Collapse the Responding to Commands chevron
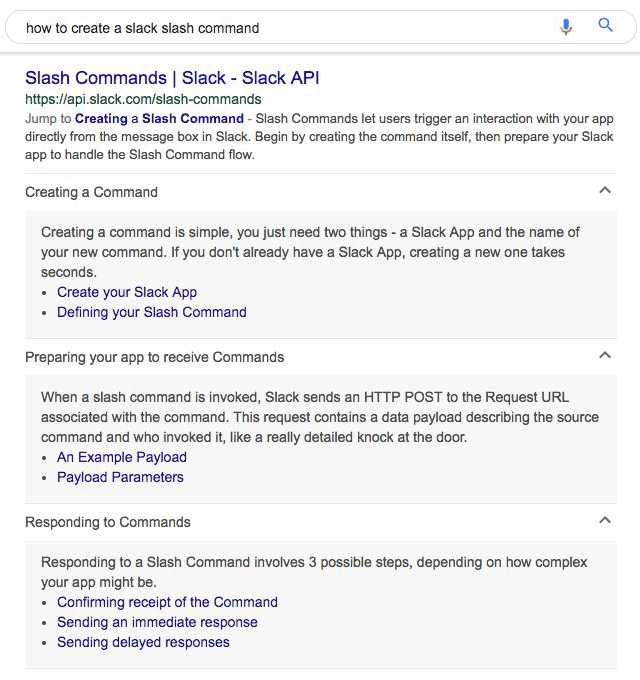The height and width of the screenshot is (680, 640). [x=603, y=521]
